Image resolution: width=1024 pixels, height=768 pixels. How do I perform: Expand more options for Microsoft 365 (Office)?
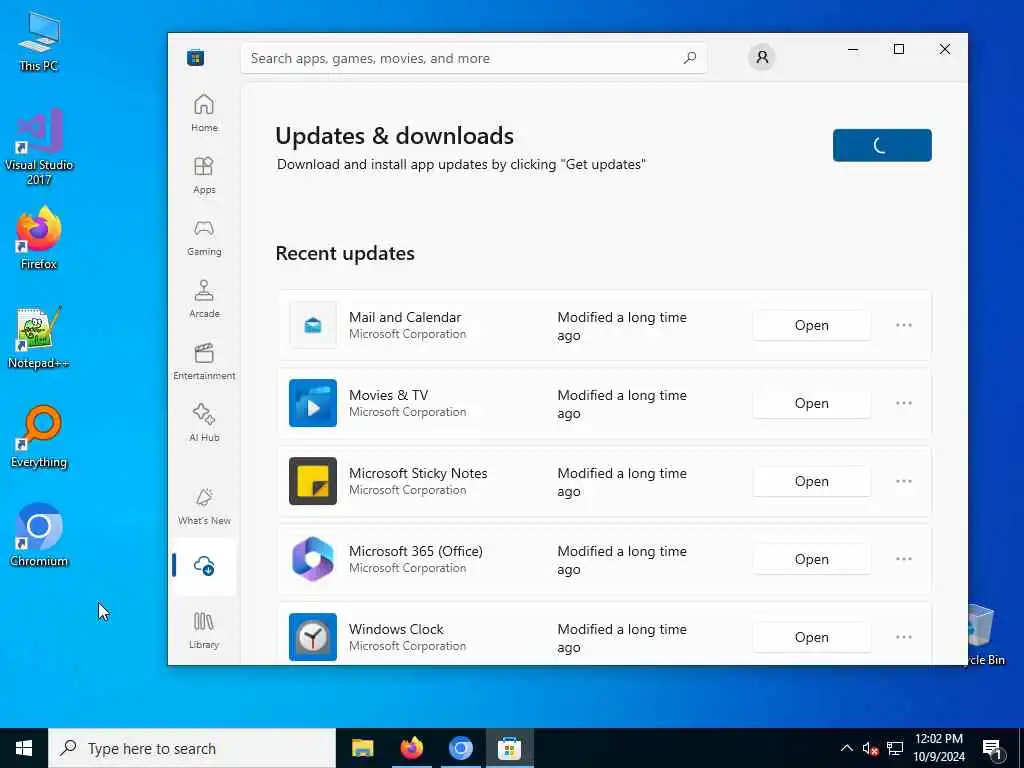point(904,559)
